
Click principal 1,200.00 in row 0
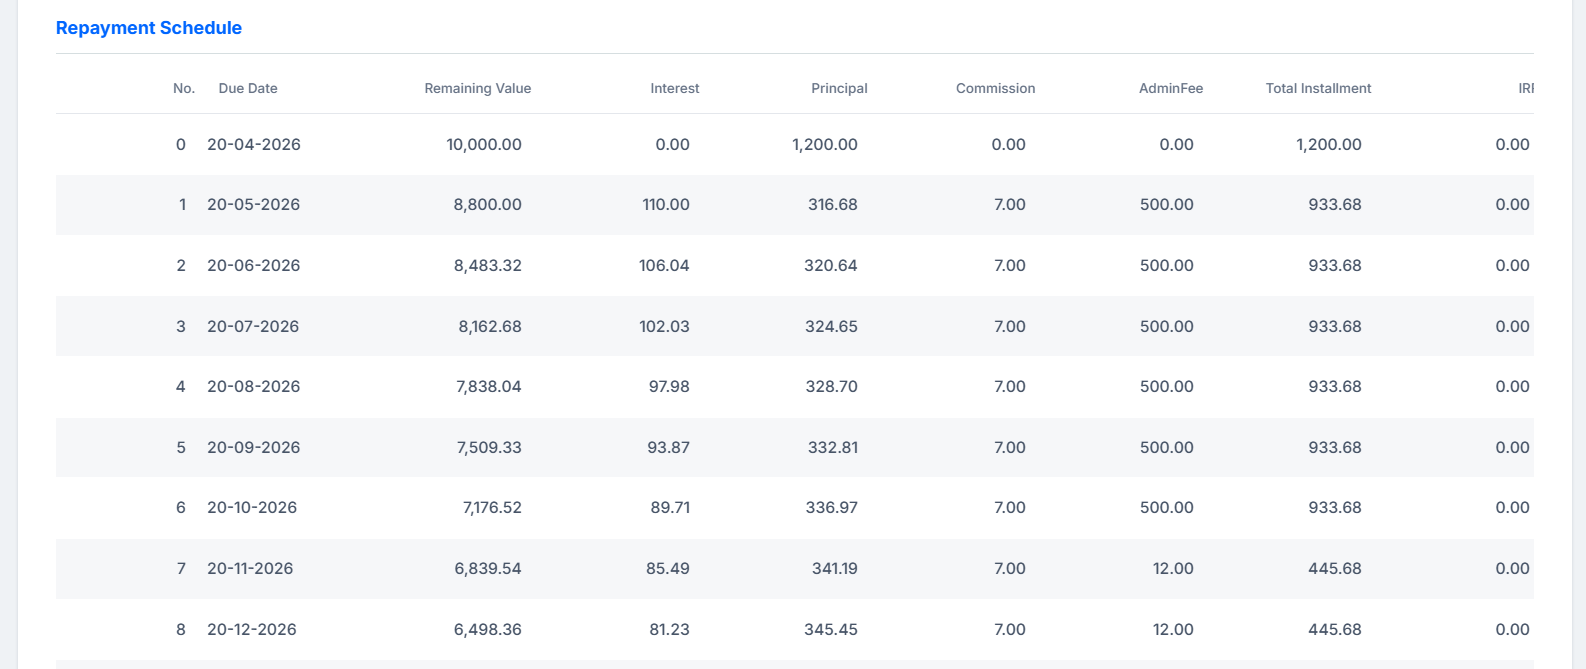[x=825, y=144]
